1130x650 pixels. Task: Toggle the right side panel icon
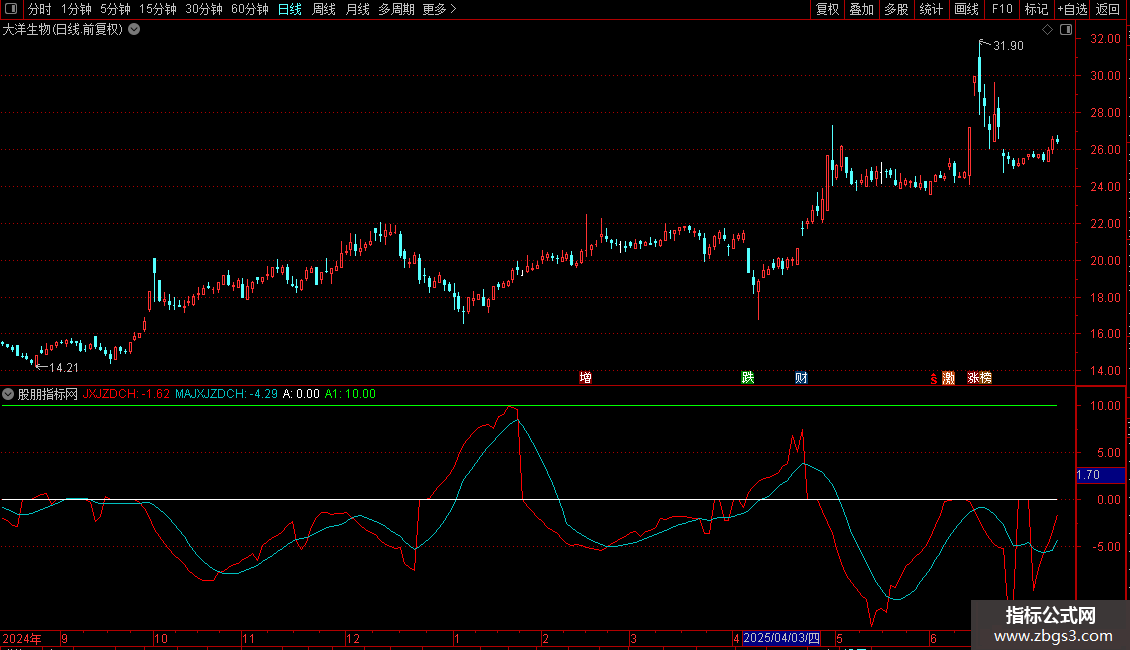[1066, 30]
